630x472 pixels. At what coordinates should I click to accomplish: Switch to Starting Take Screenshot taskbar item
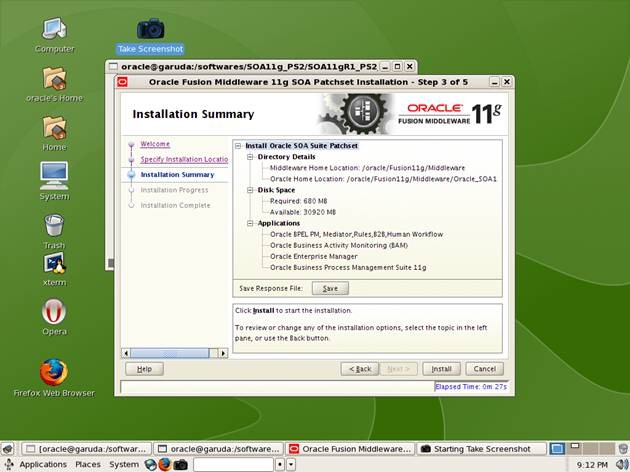(482, 449)
